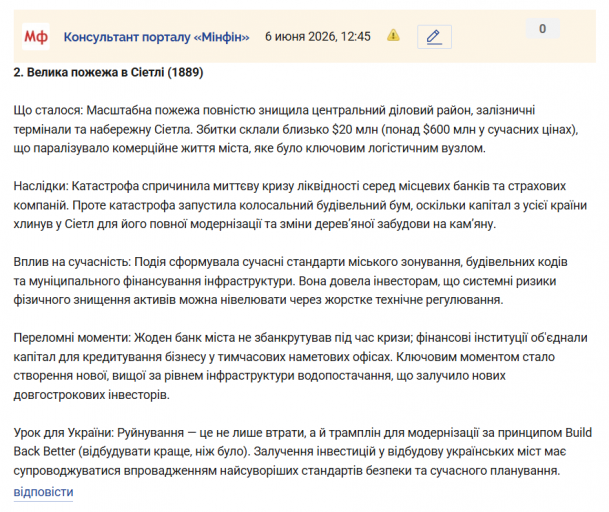The width and height of the screenshot is (609, 512).
Task: Click the timestamp 6 июня 2026, 12:45
Action: pyautogui.click(x=318, y=37)
